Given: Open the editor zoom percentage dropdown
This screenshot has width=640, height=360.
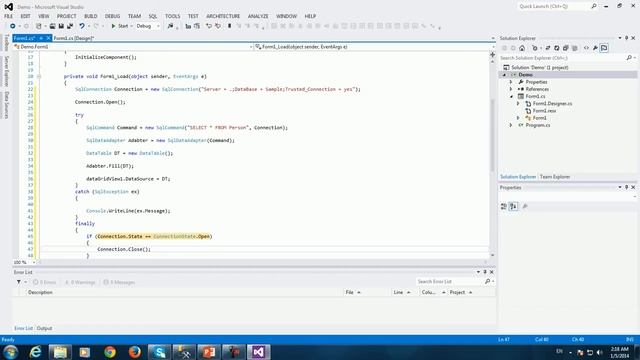Looking at the screenshot, I should click(34, 262).
